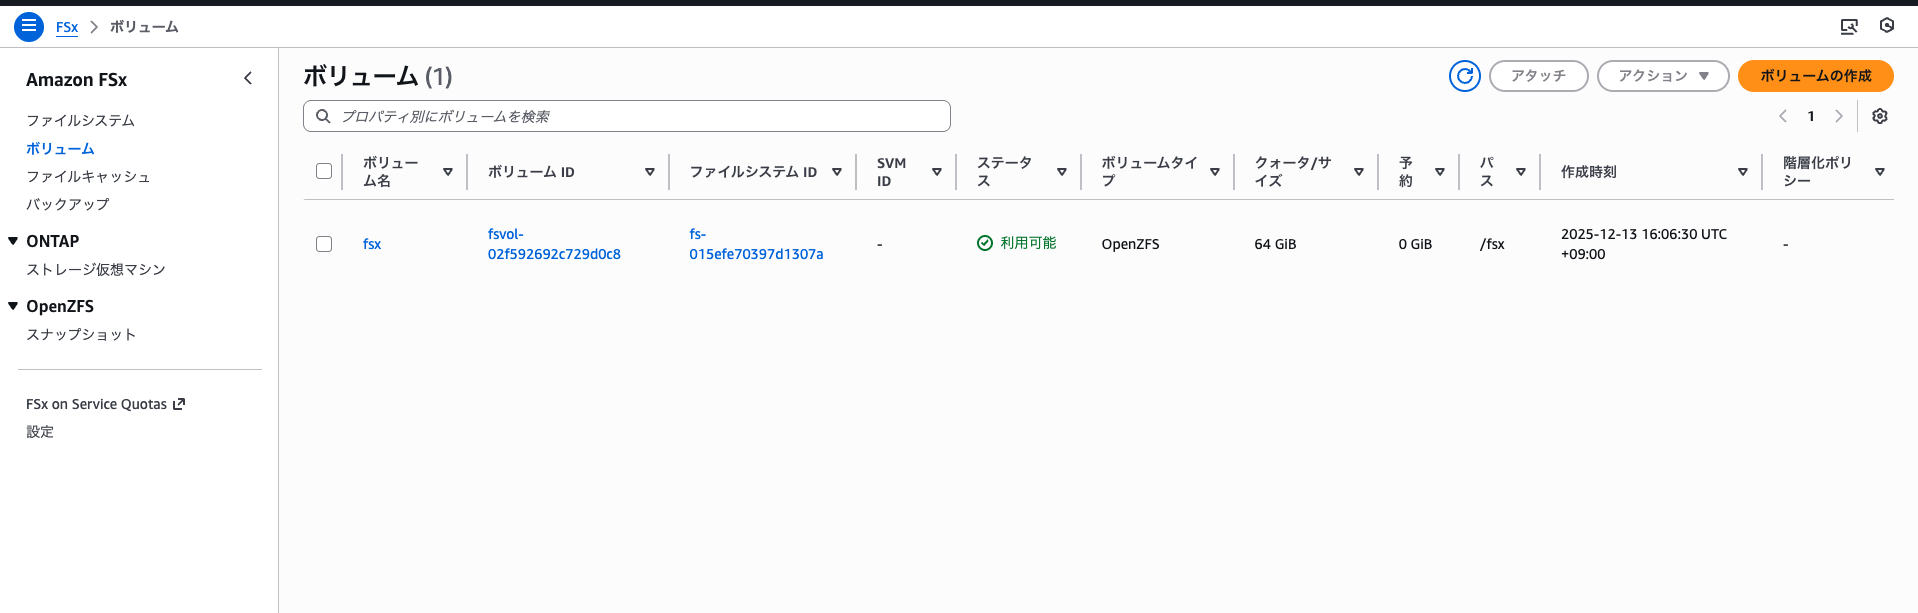Select all volumes with header checkbox
This screenshot has width=1918, height=613.
pos(324,171)
